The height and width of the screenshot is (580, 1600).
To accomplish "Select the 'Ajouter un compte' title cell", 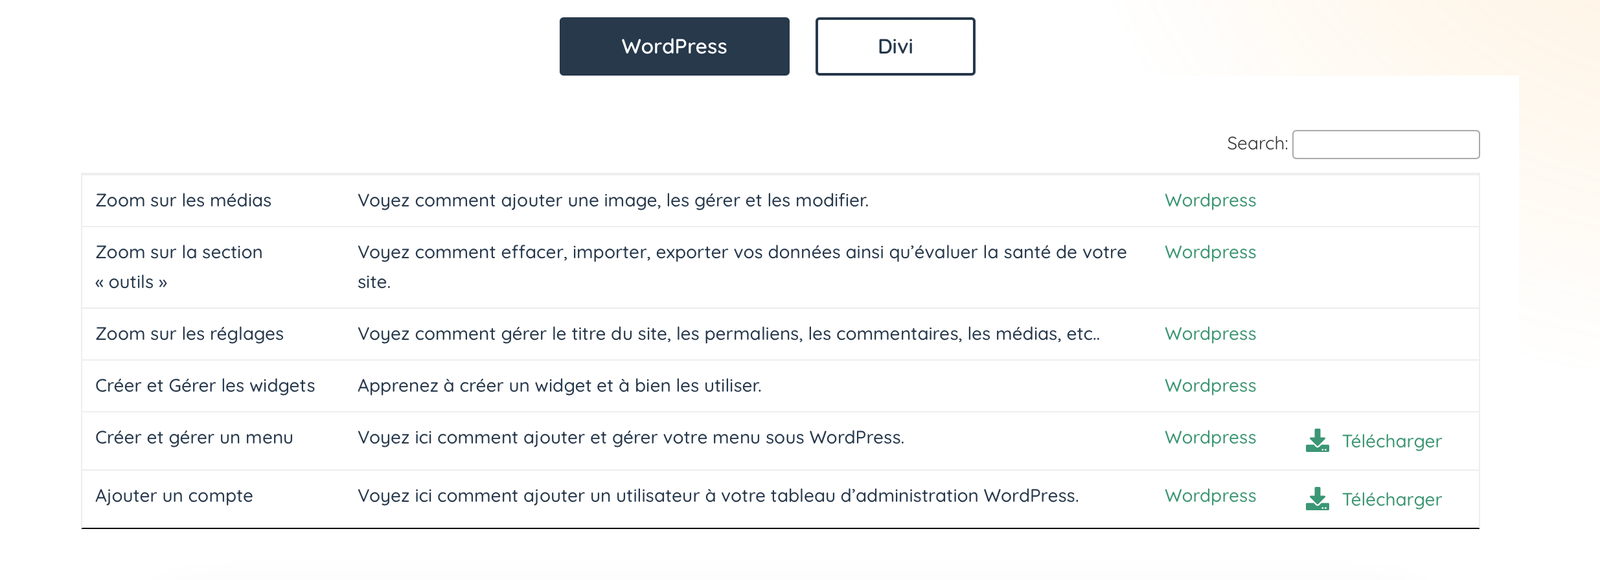I will [174, 496].
